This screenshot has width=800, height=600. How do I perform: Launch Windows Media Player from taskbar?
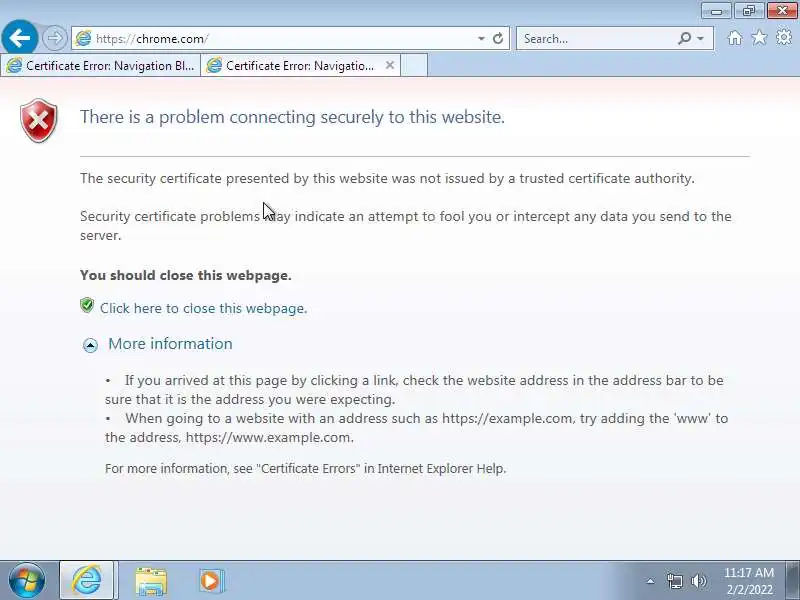211,581
